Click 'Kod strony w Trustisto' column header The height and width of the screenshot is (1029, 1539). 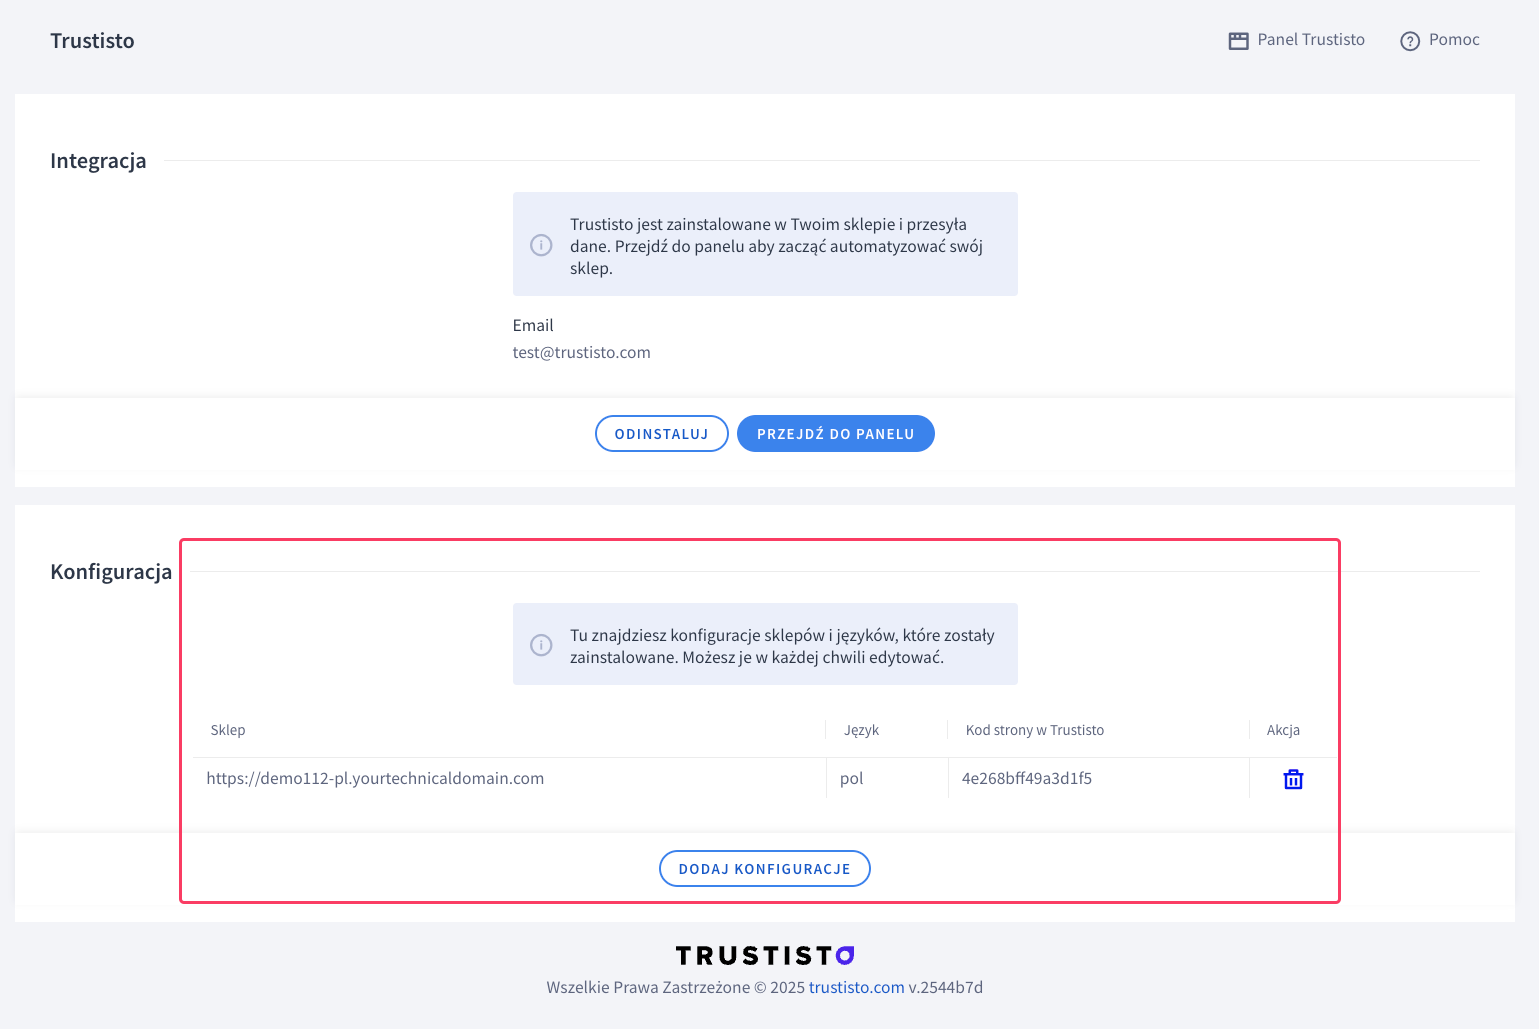1035,730
